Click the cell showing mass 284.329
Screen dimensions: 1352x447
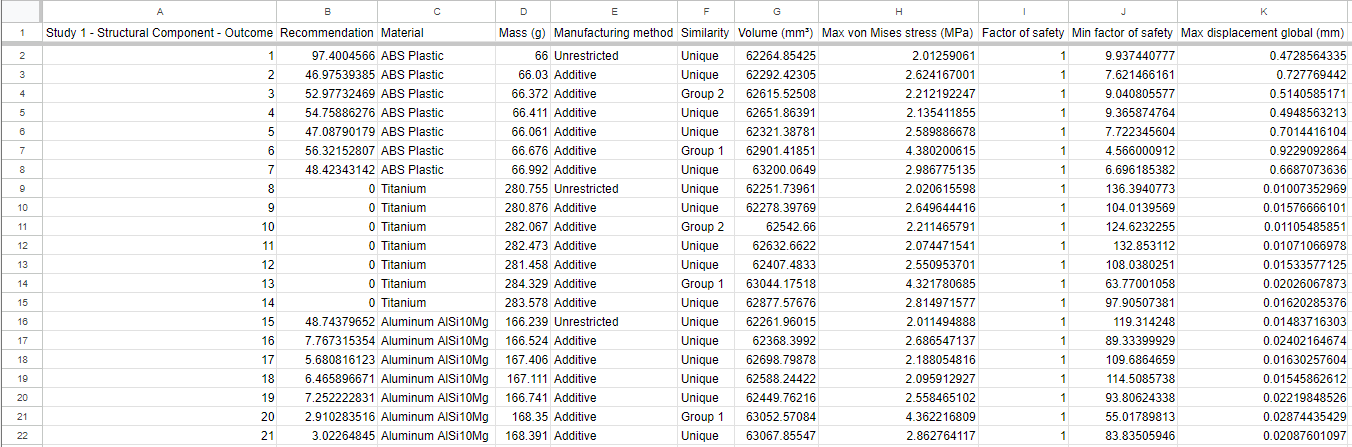(x=522, y=284)
